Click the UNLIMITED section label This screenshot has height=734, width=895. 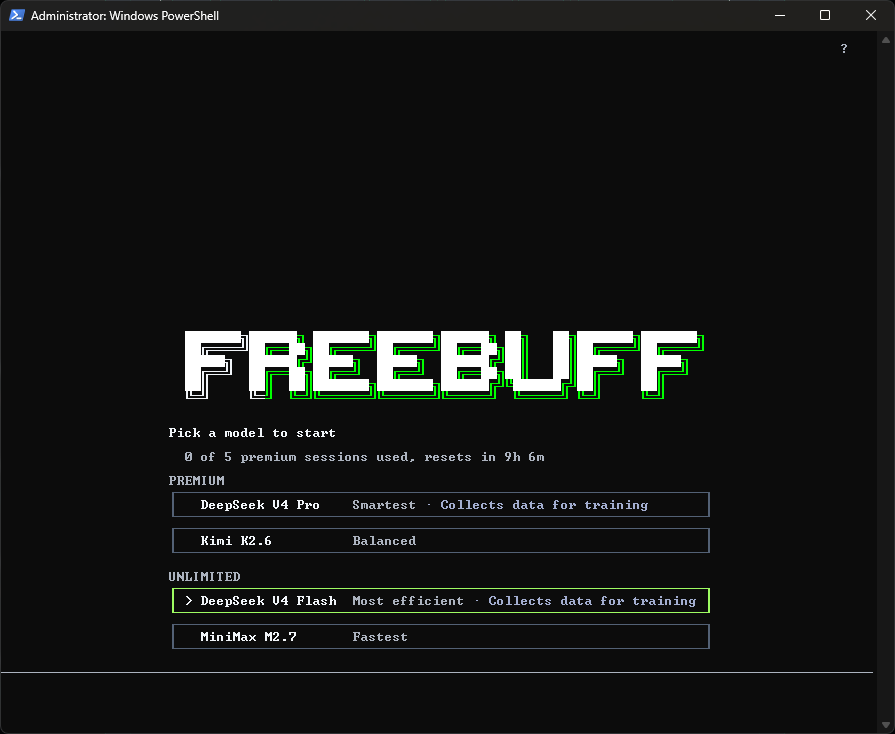click(204, 576)
